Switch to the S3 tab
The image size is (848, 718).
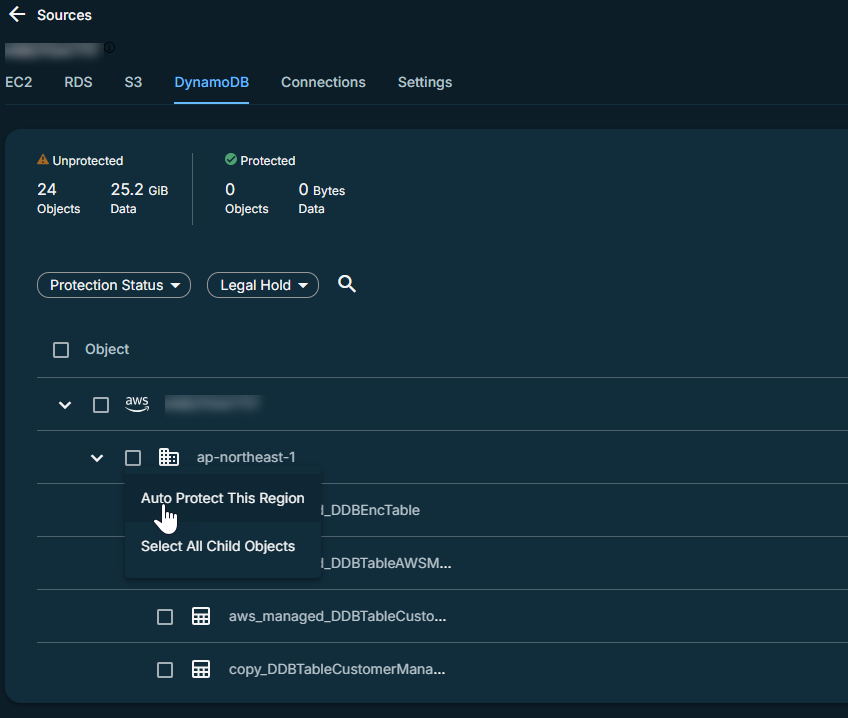click(134, 82)
